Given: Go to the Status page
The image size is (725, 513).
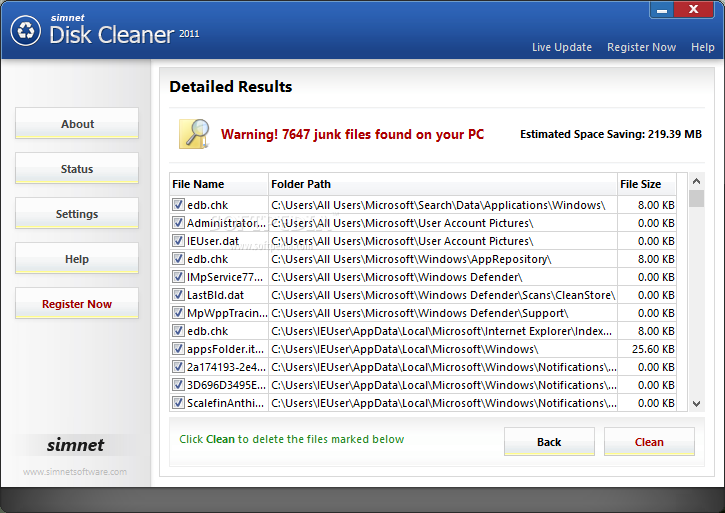Looking at the screenshot, I should pyautogui.click(x=77, y=168).
